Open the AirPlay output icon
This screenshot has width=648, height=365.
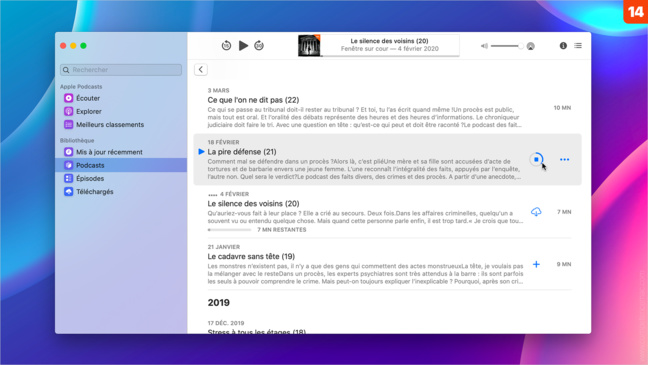(x=531, y=46)
